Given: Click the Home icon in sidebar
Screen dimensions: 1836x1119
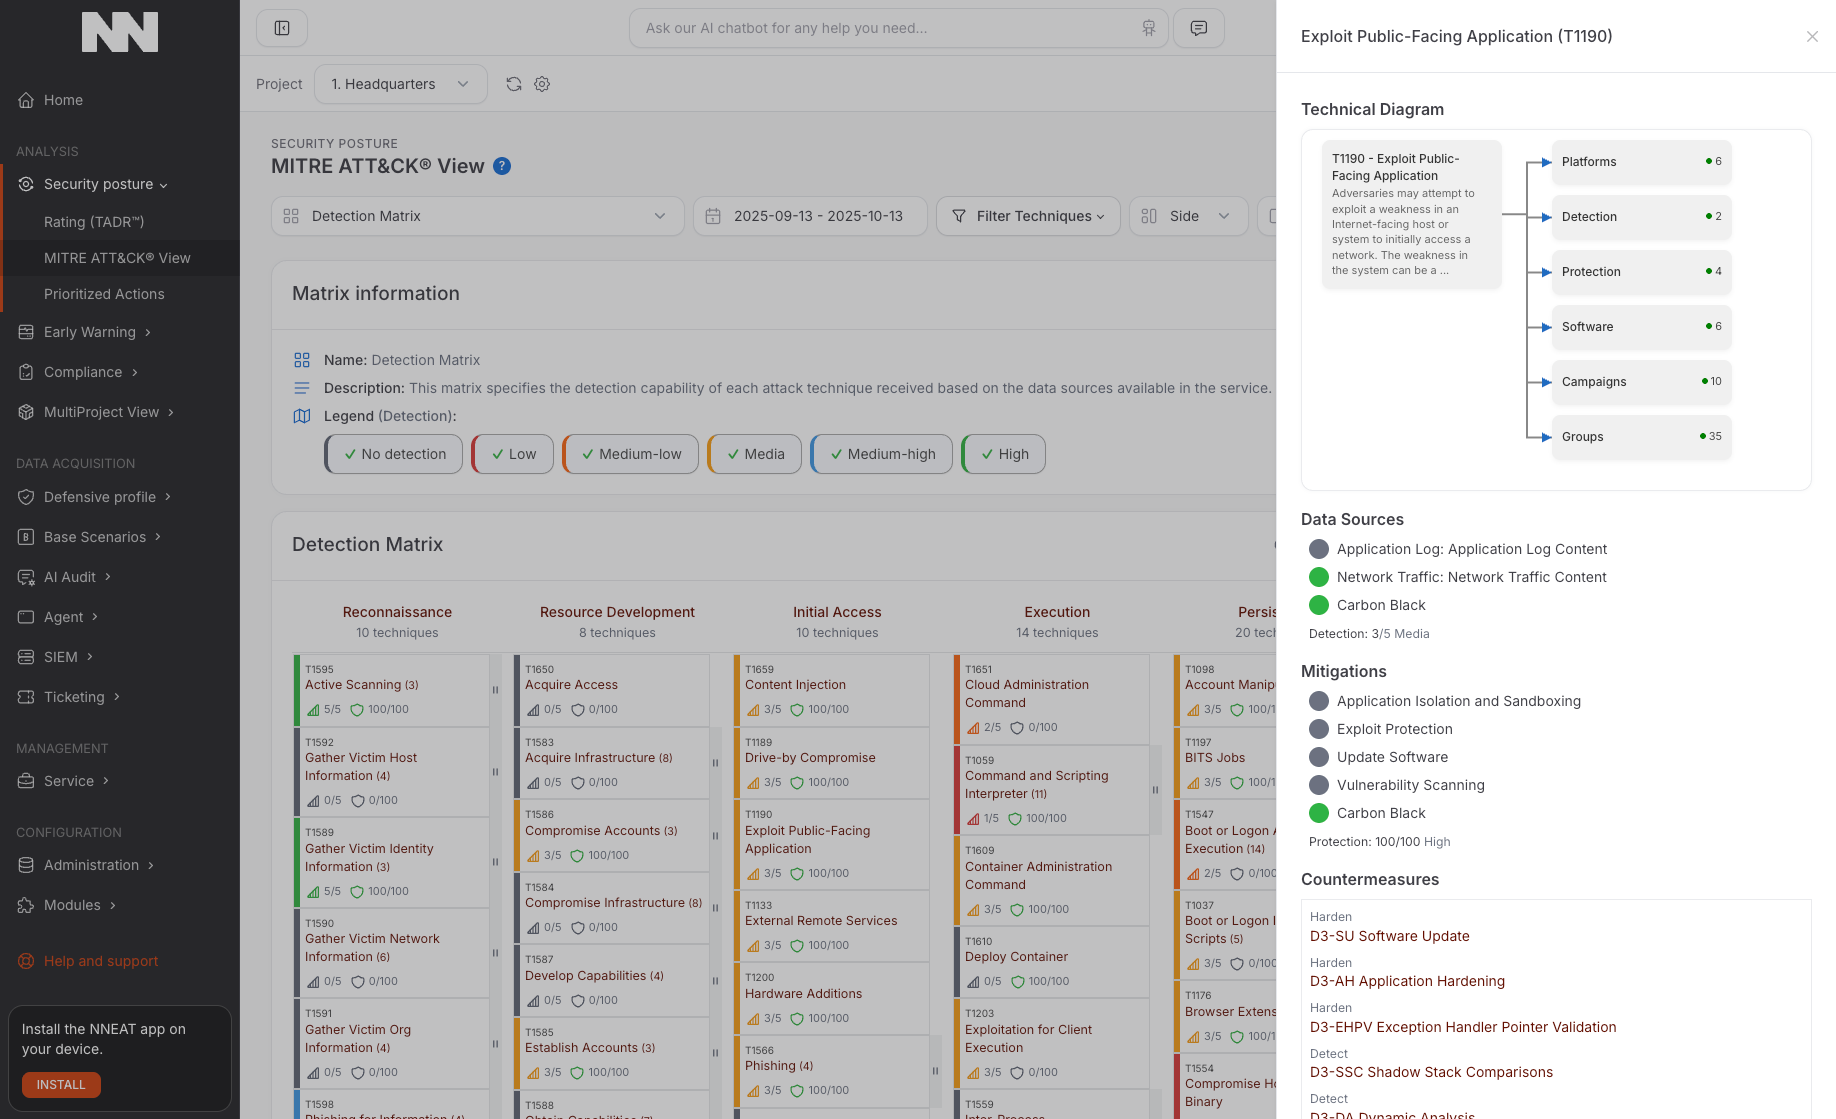Looking at the screenshot, I should point(27,100).
